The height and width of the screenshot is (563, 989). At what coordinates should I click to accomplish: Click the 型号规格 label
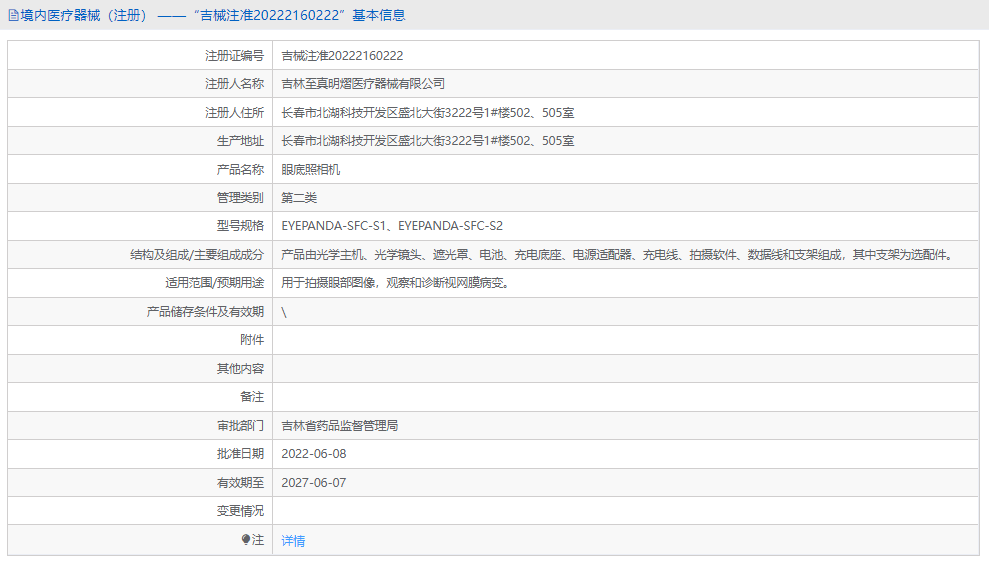pos(240,226)
